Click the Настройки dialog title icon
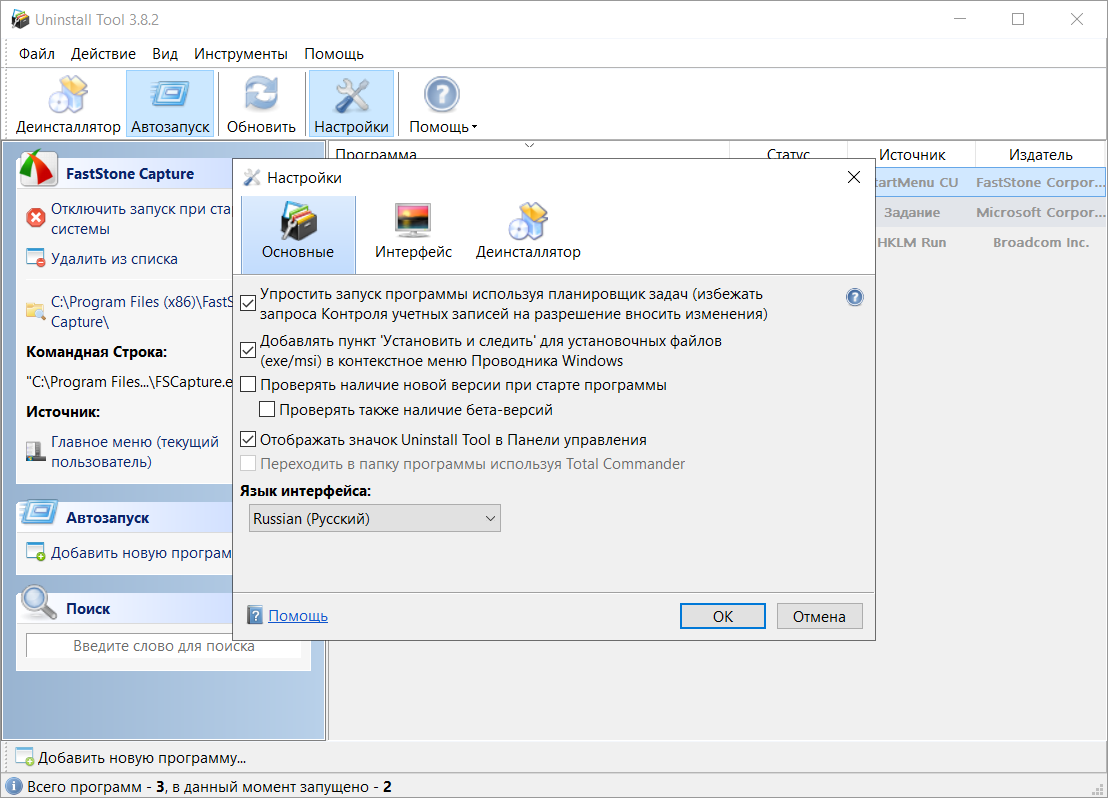The width and height of the screenshot is (1108, 798). click(252, 177)
